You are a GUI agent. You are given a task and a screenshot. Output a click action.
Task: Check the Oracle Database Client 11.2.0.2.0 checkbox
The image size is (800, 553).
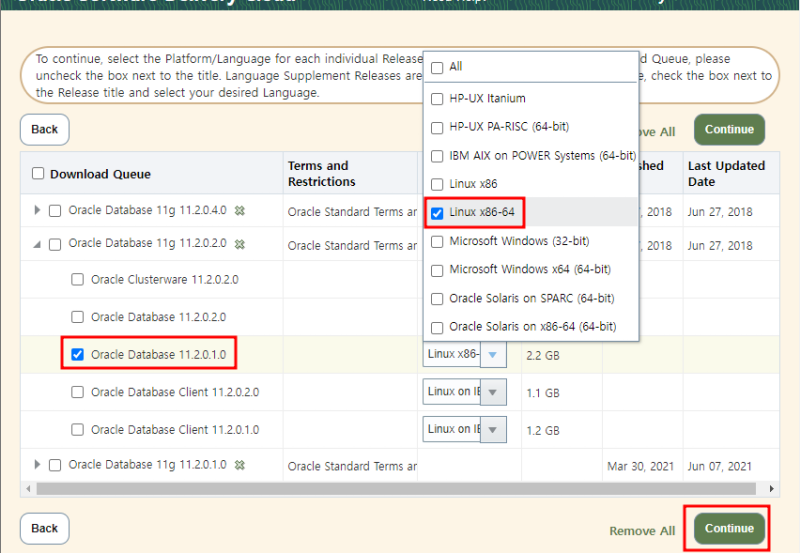(x=78, y=392)
